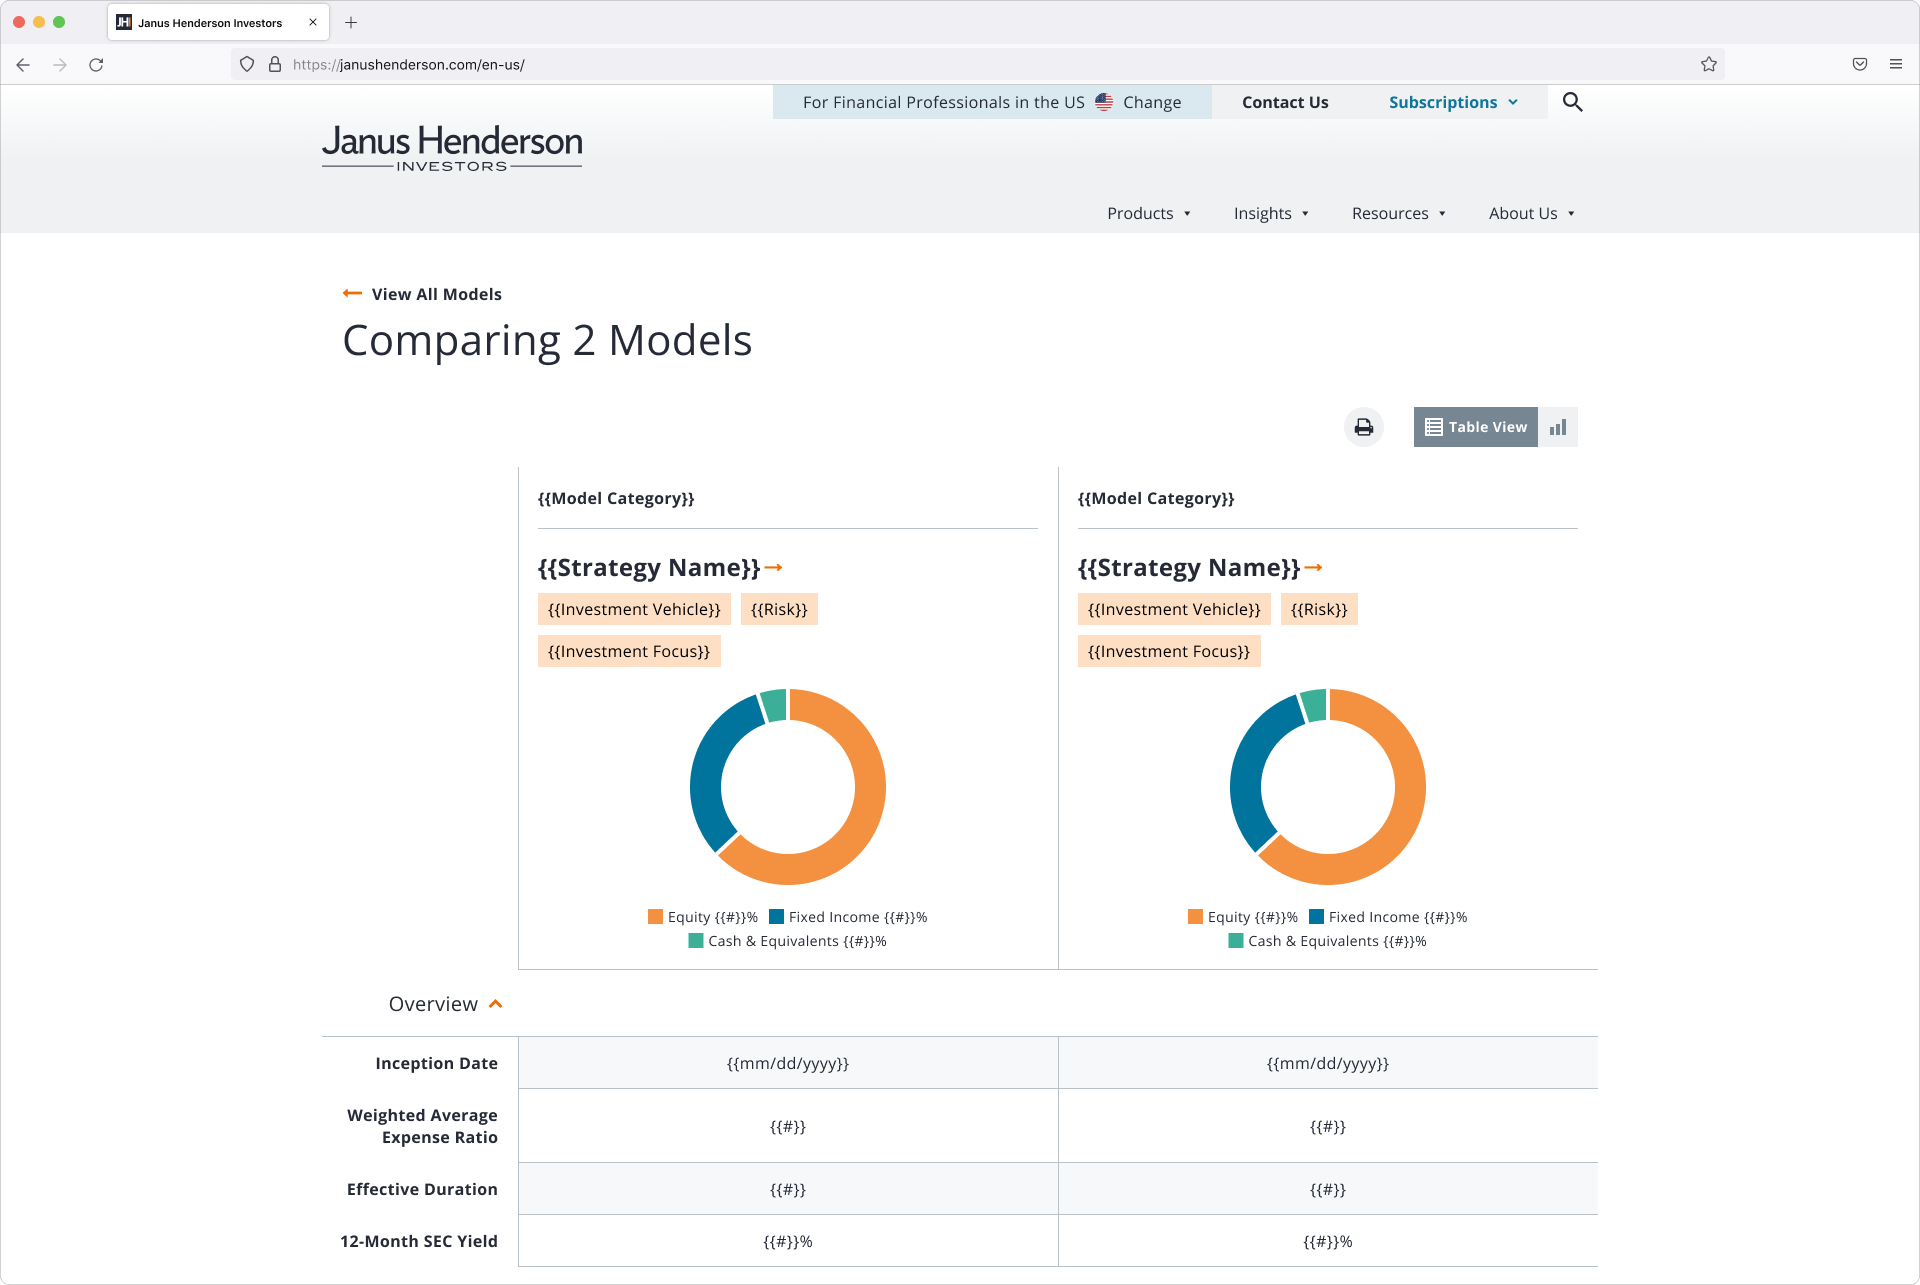This screenshot has width=1920, height=1285.
Task: Click second model's Investment Focus tag
Action: point(1169,651)
